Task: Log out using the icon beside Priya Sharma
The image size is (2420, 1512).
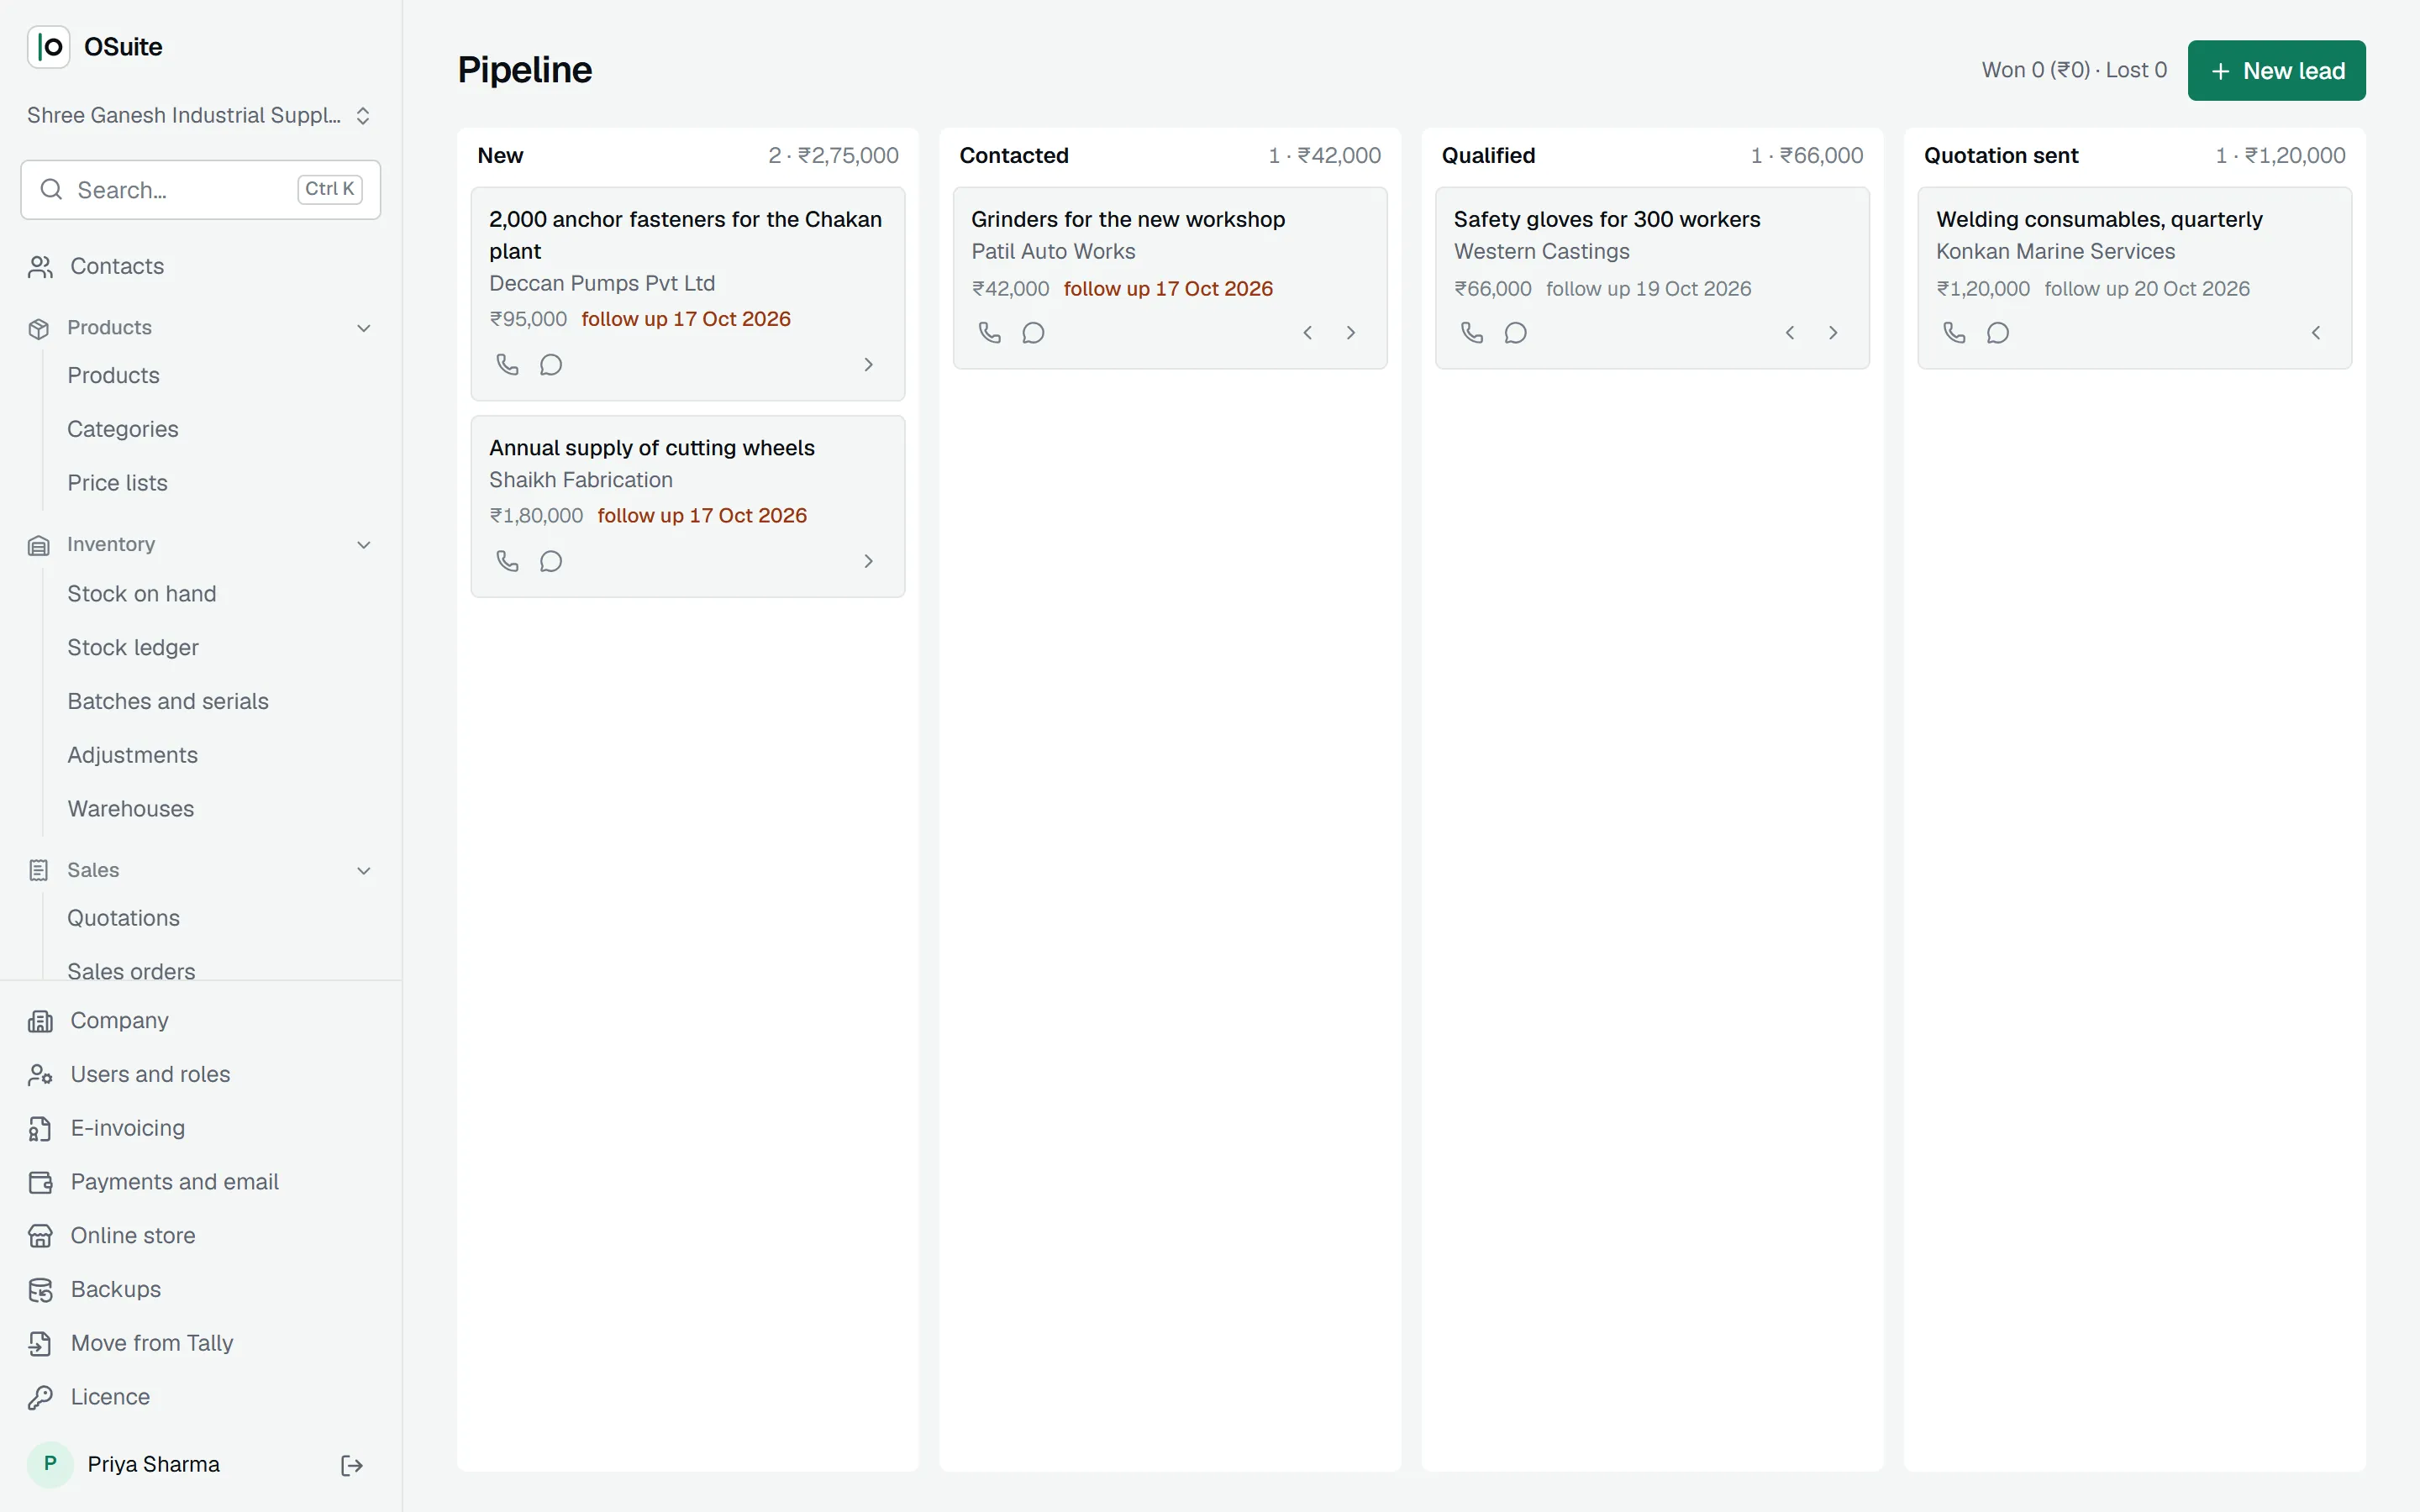Action: 352,1465
